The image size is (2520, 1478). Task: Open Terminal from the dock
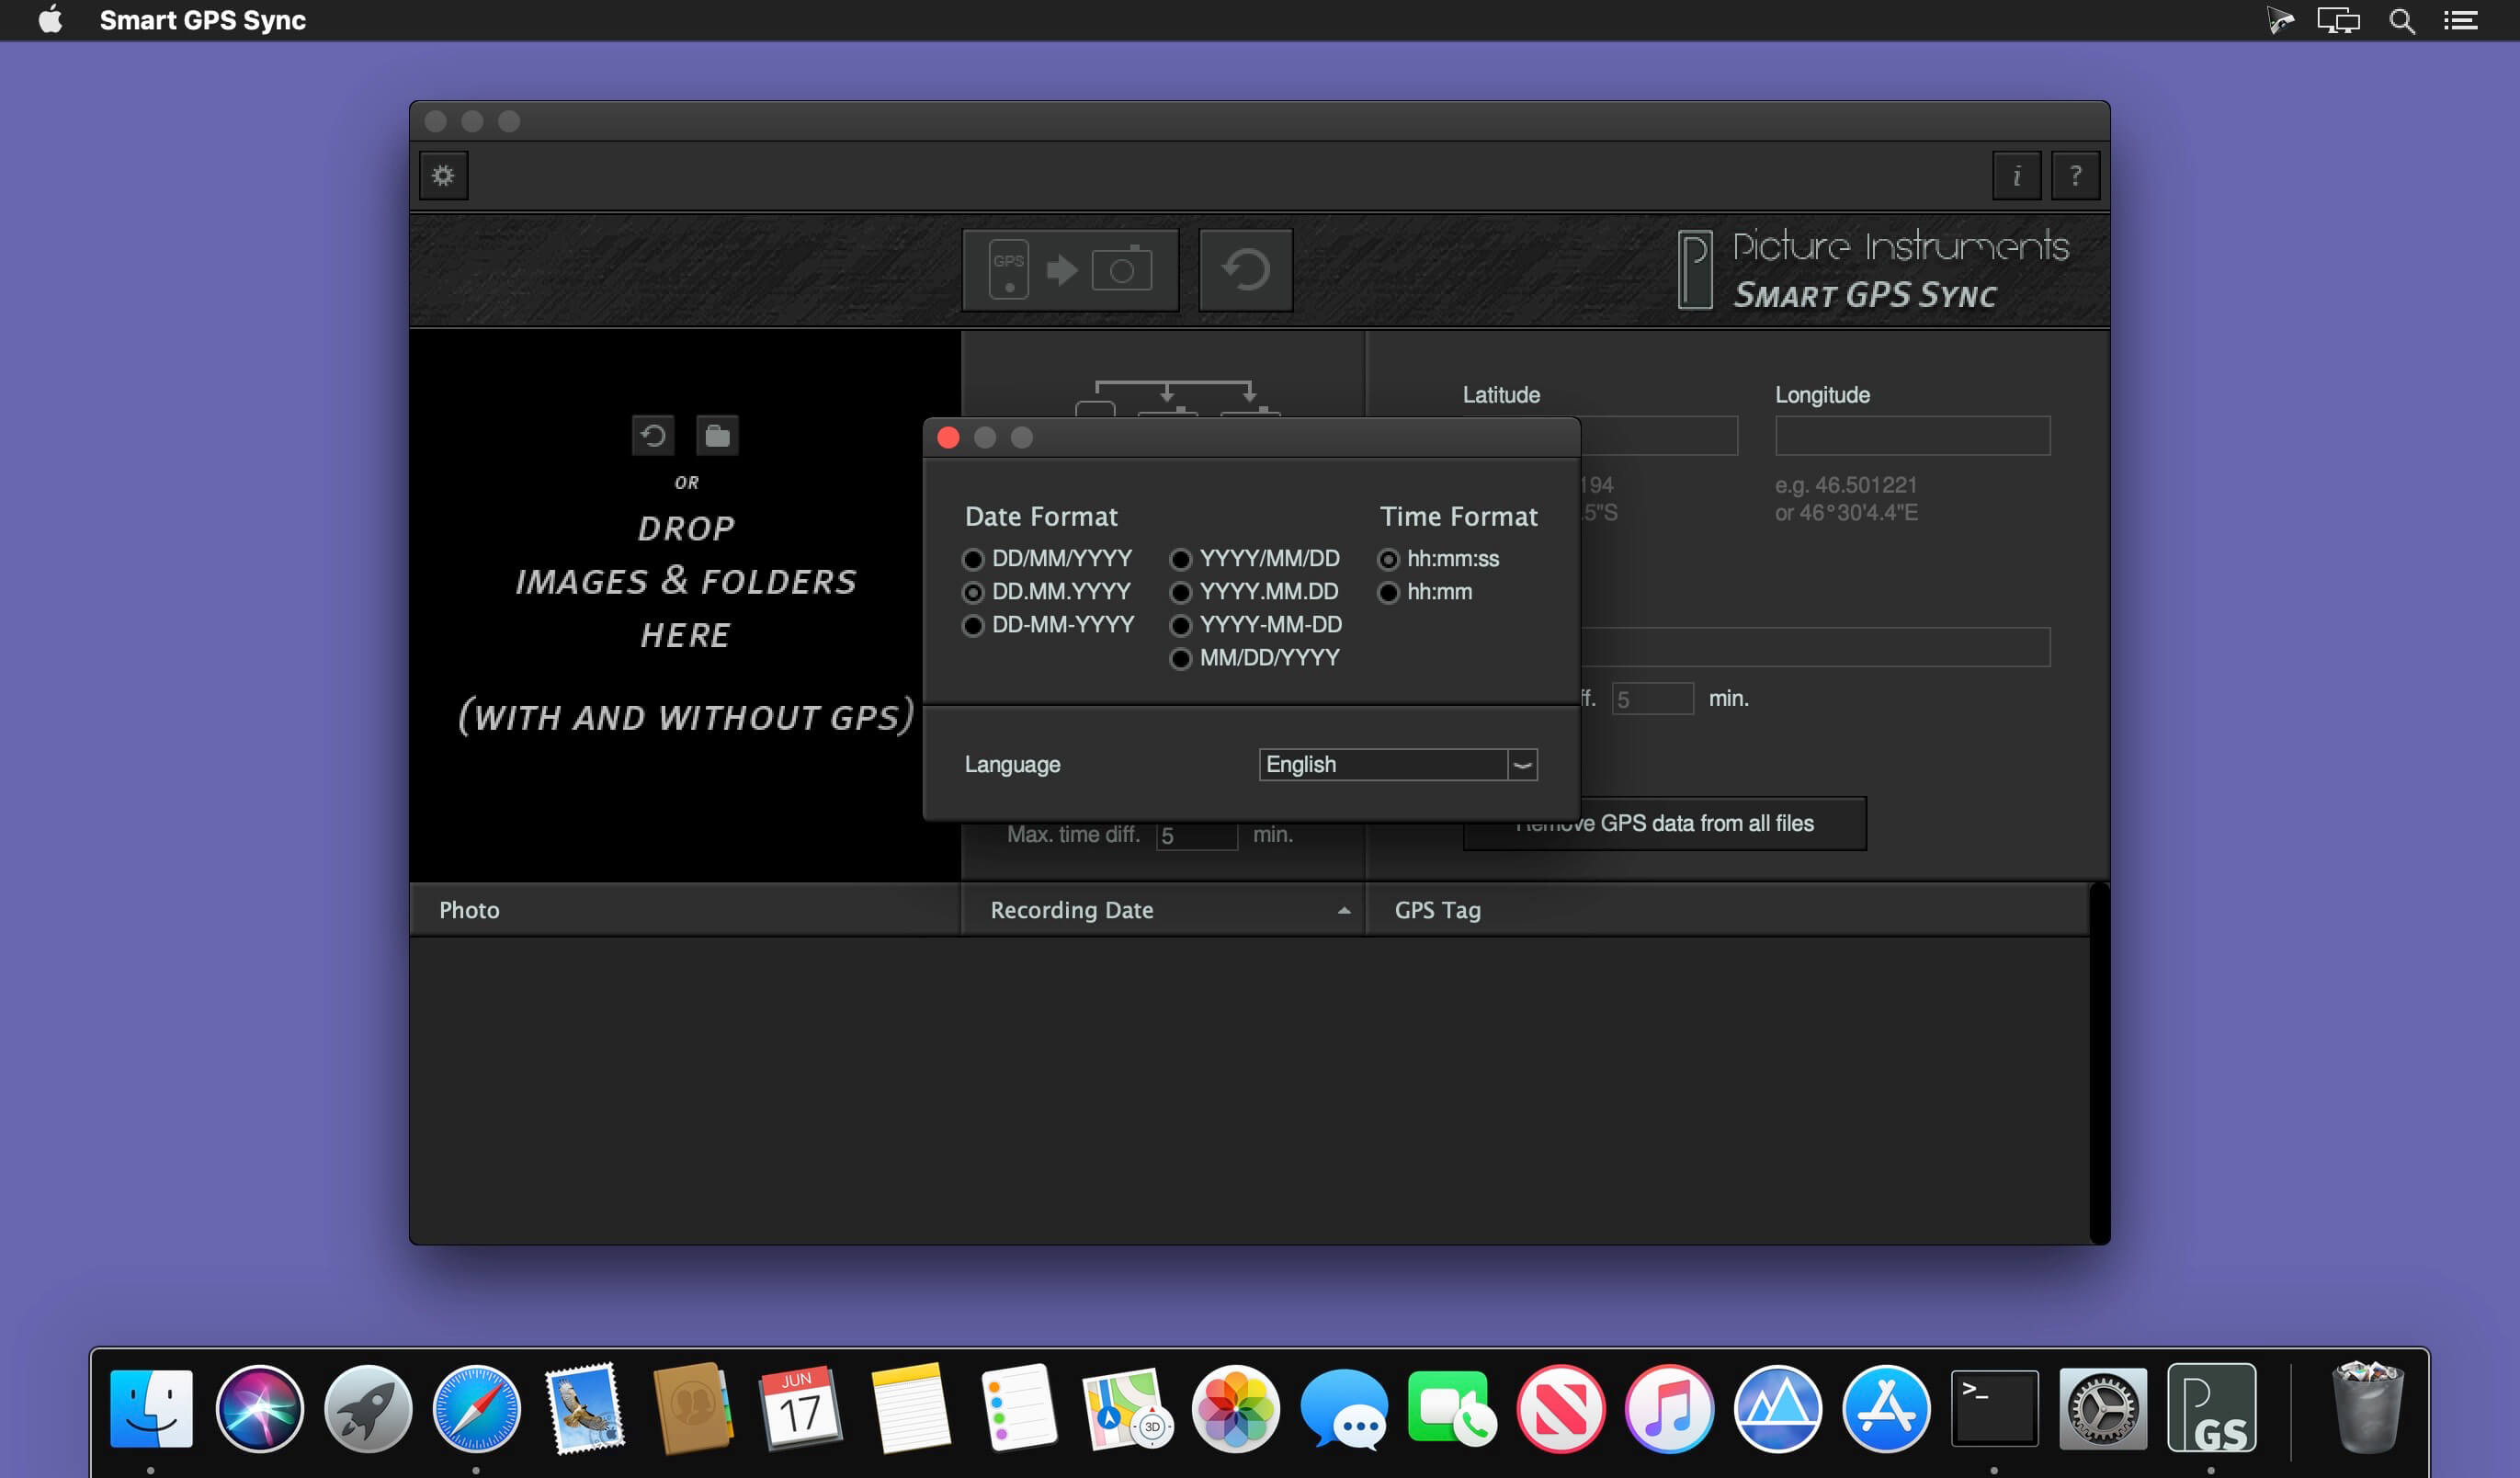(x=1994, y=1408)
